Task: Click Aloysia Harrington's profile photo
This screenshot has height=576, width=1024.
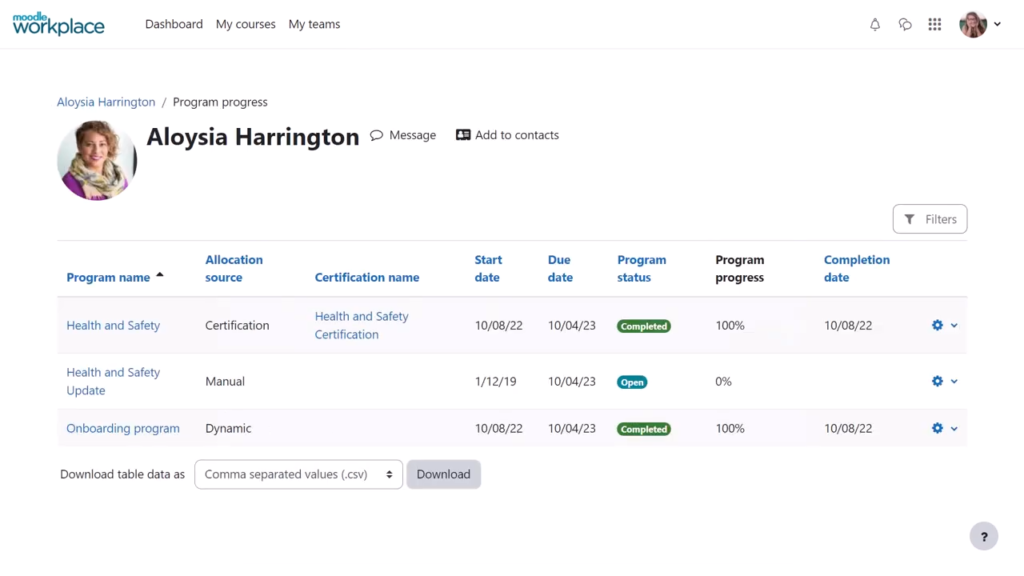Action: [x=96, y=160]
